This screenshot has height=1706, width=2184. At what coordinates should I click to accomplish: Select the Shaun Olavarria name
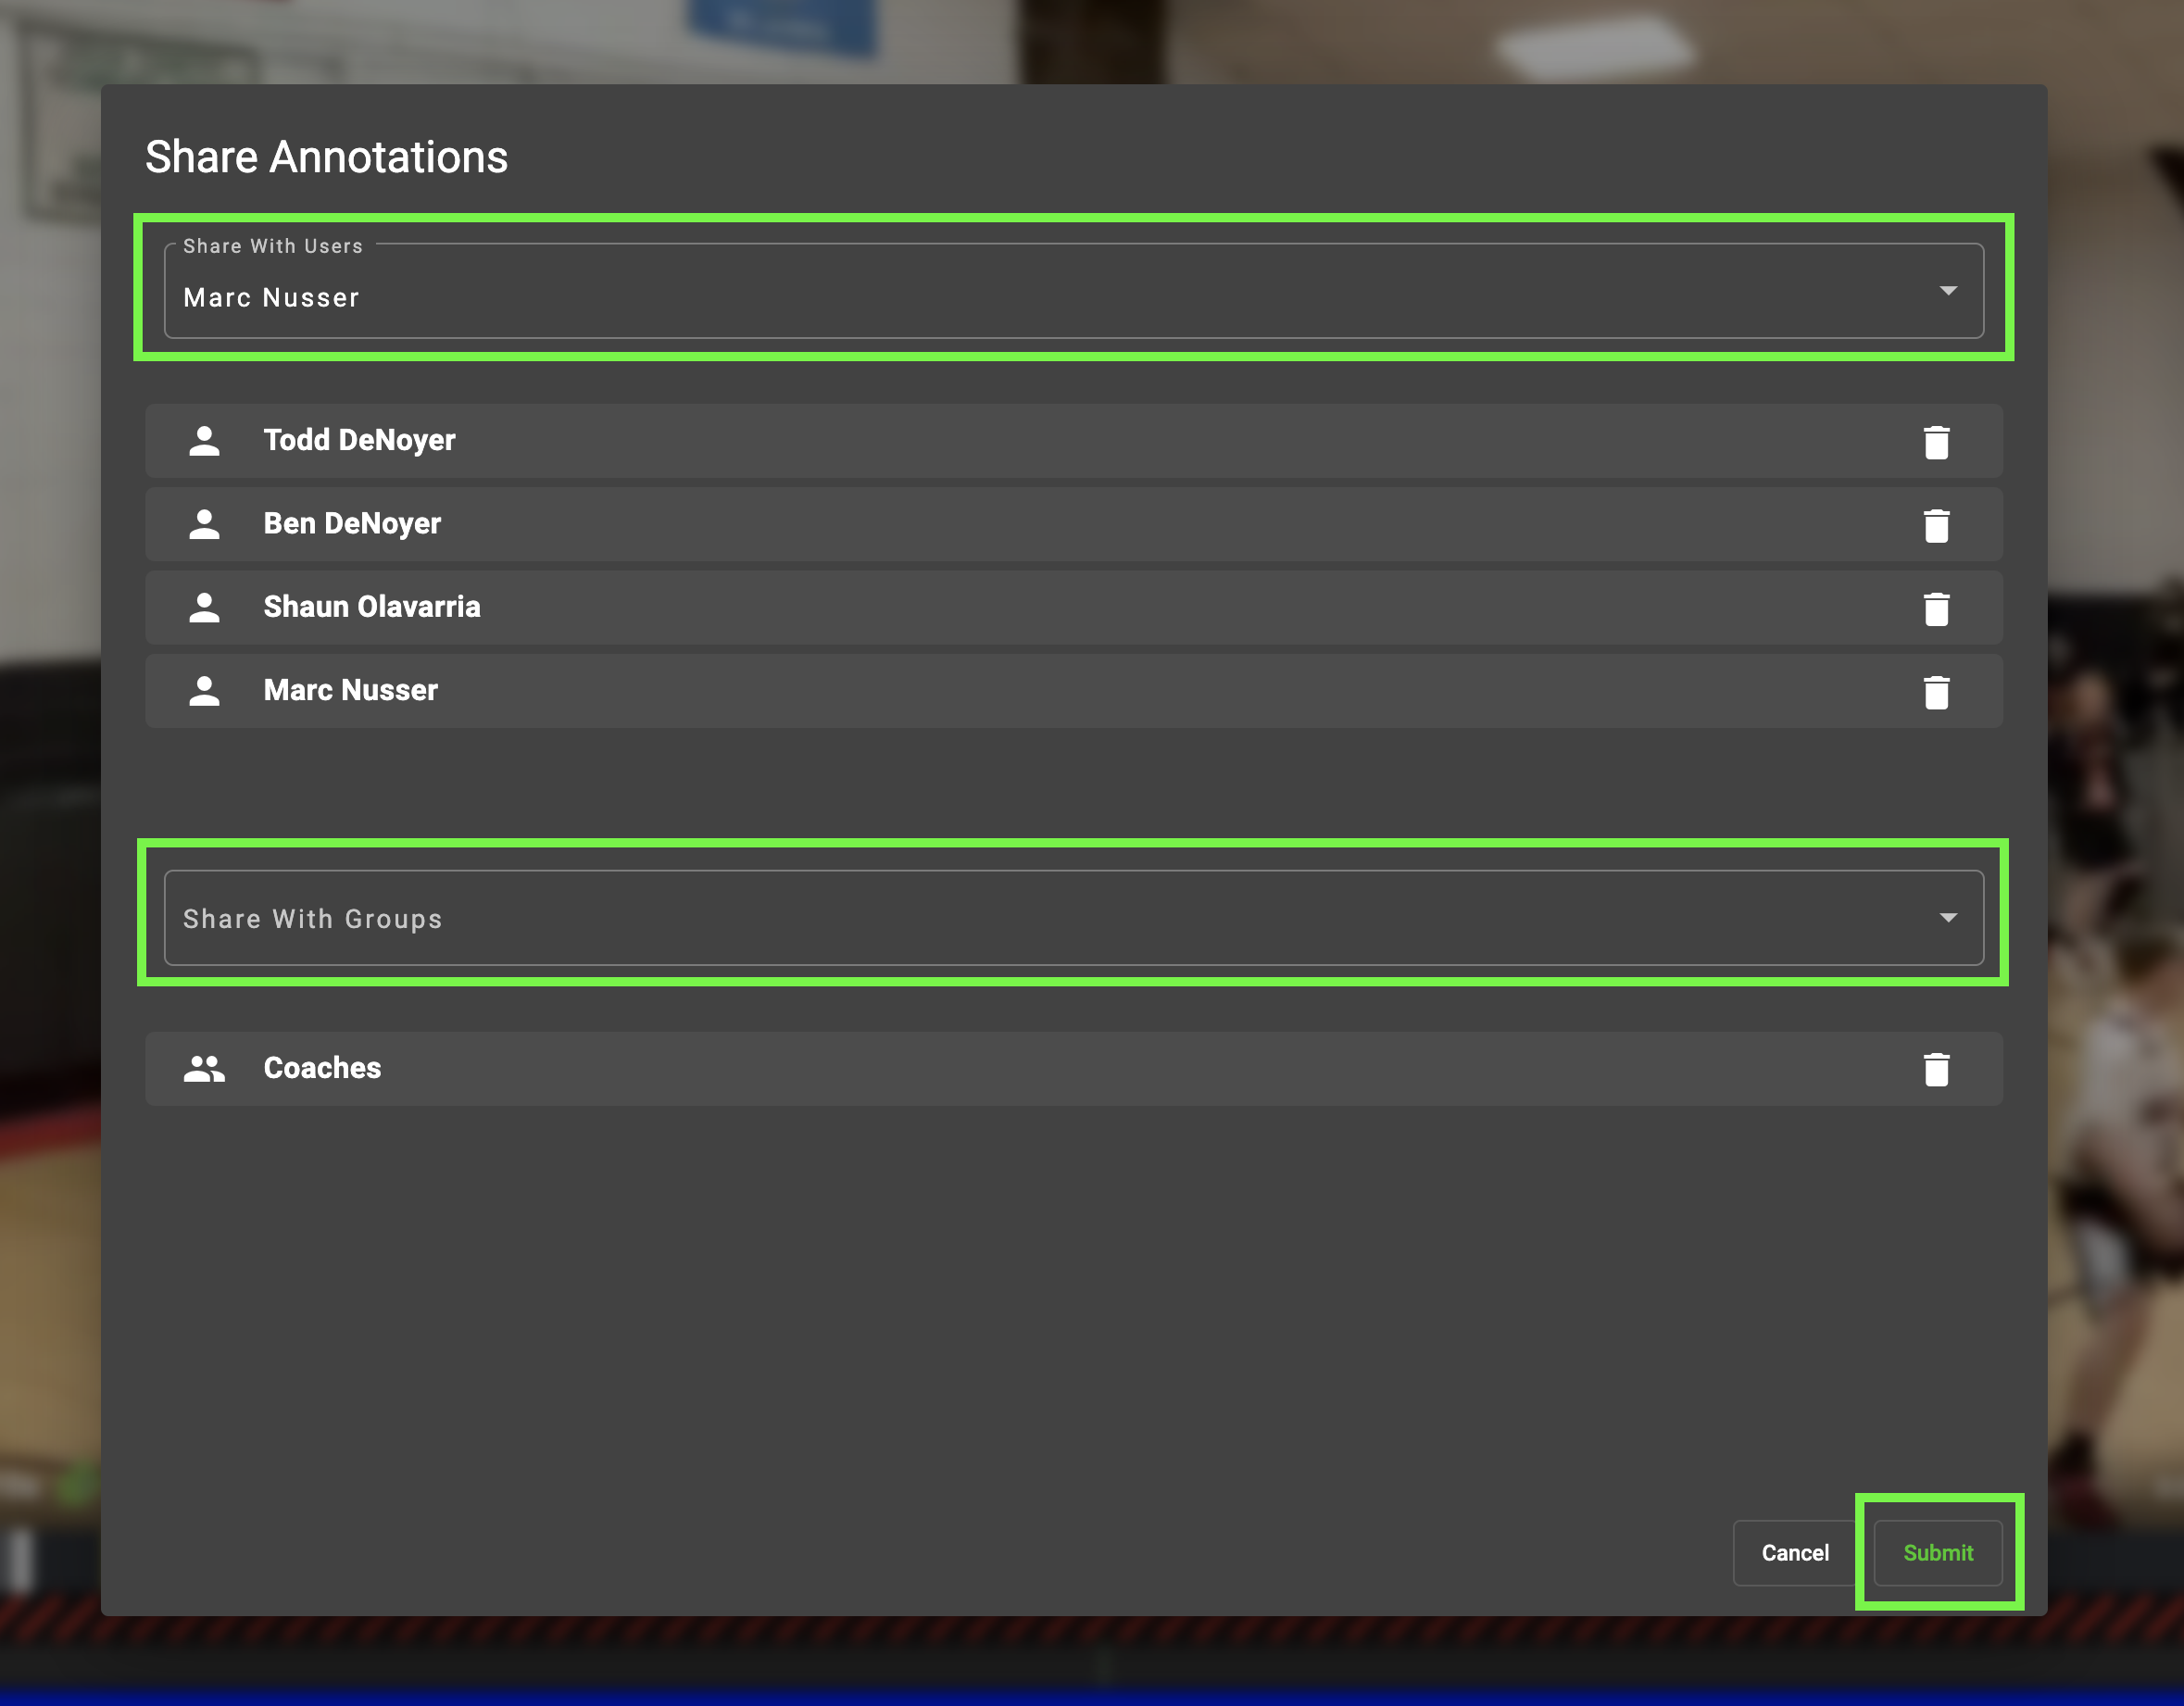pos(372,607)
